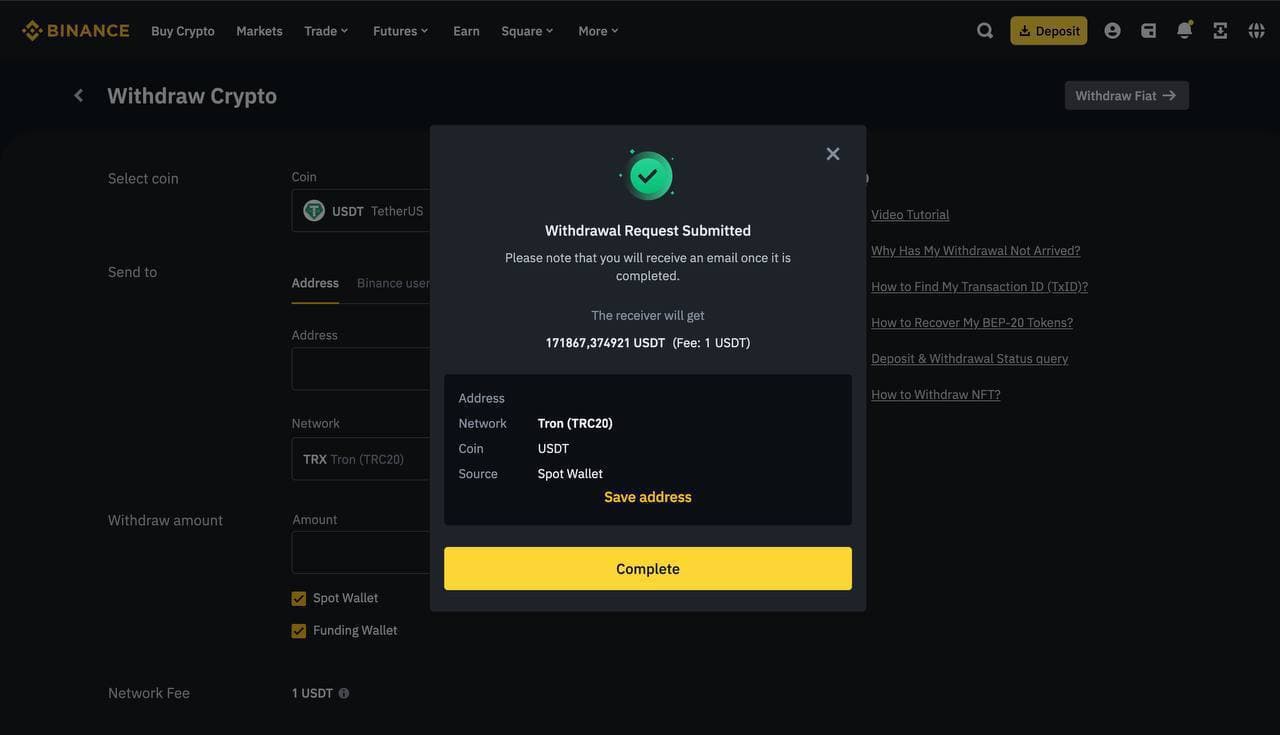Click into the Amount input field
The image size is (1280, 735).
[x=361, y=552]
